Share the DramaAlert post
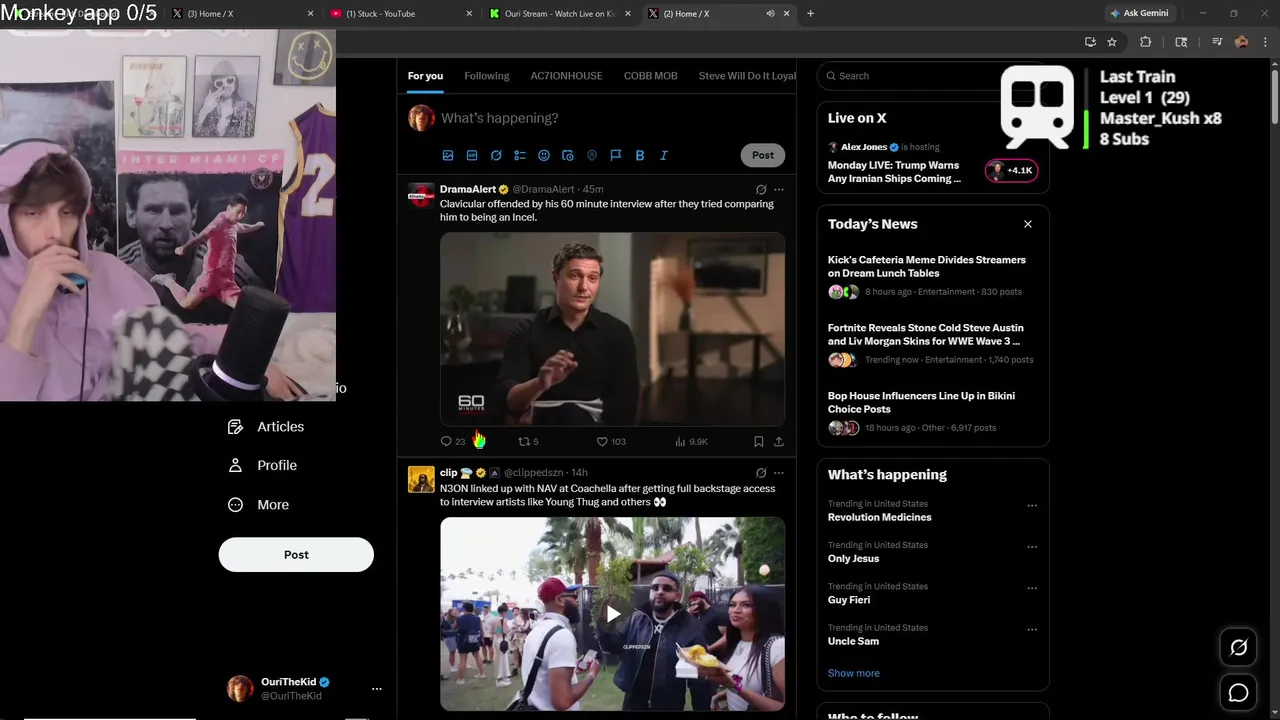 pyautogui.click(x=779, y=441)
